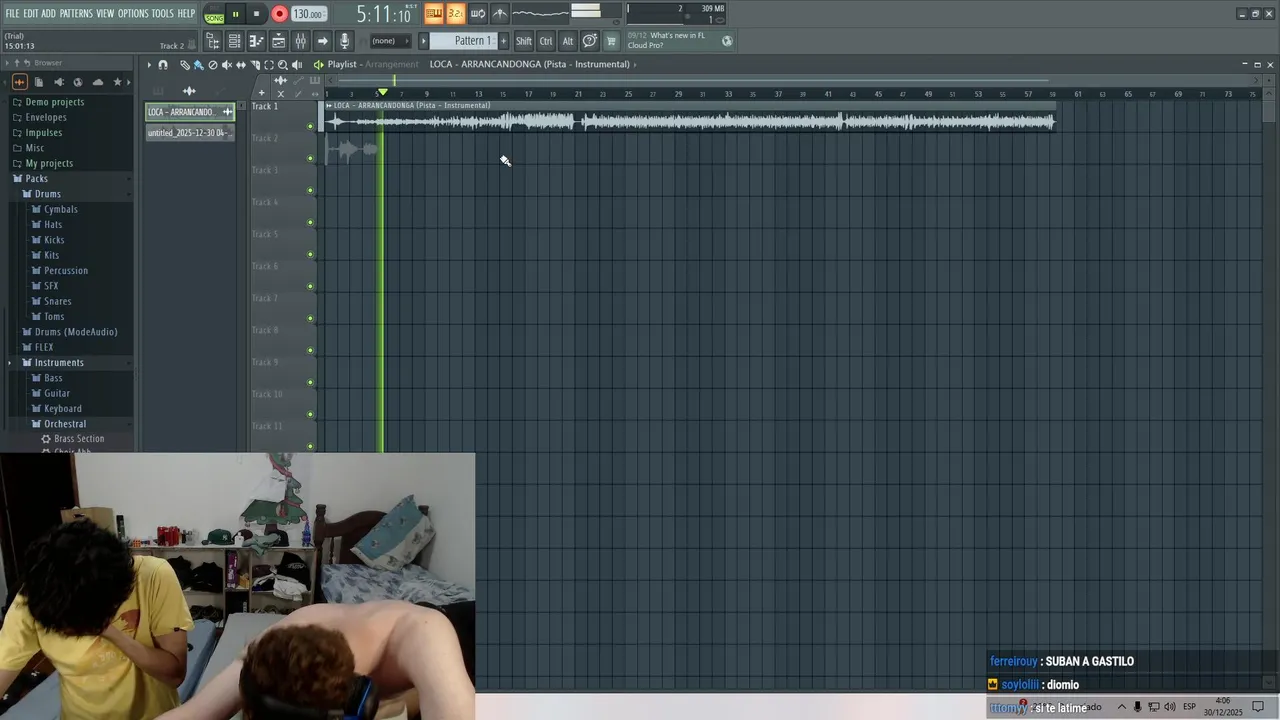Viewport: 1280px width, 720px height.
Task: Select the Draw pencil tool in playlist
Action: [x=185, y=64]
